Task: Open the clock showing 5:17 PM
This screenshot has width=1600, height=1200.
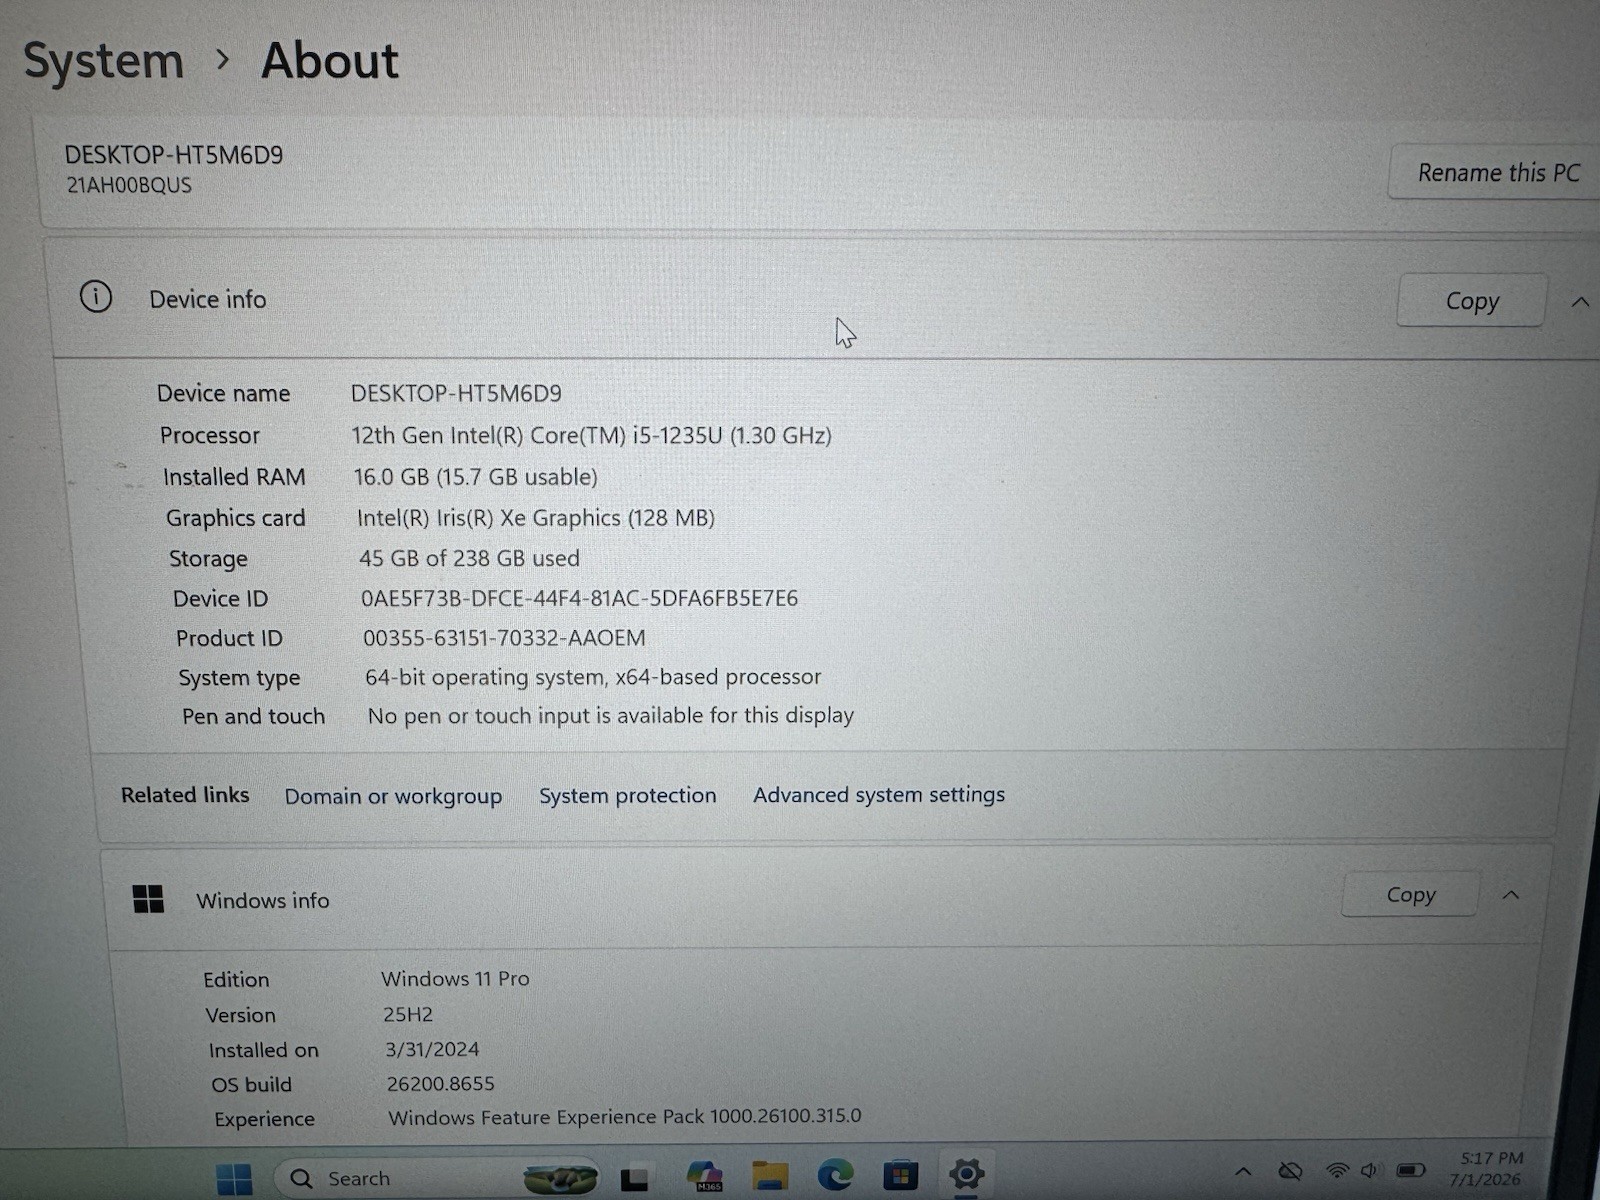Action: [1488, 1169]
